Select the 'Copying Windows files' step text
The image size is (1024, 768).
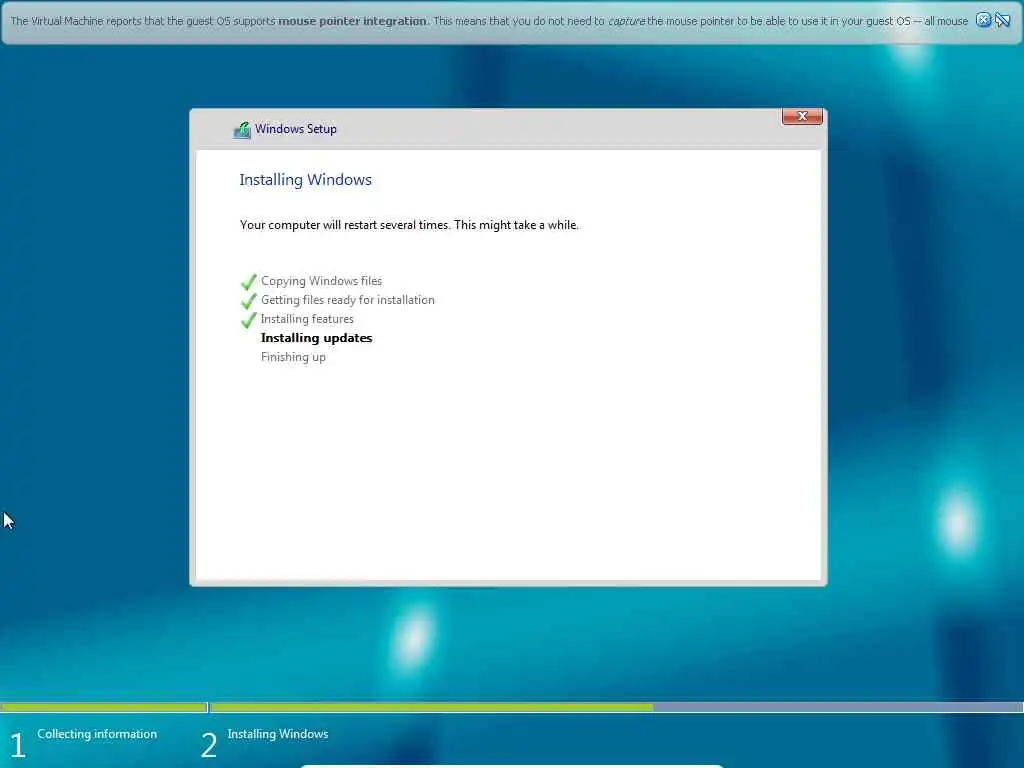pyautogui.click(x=321, y=281)
